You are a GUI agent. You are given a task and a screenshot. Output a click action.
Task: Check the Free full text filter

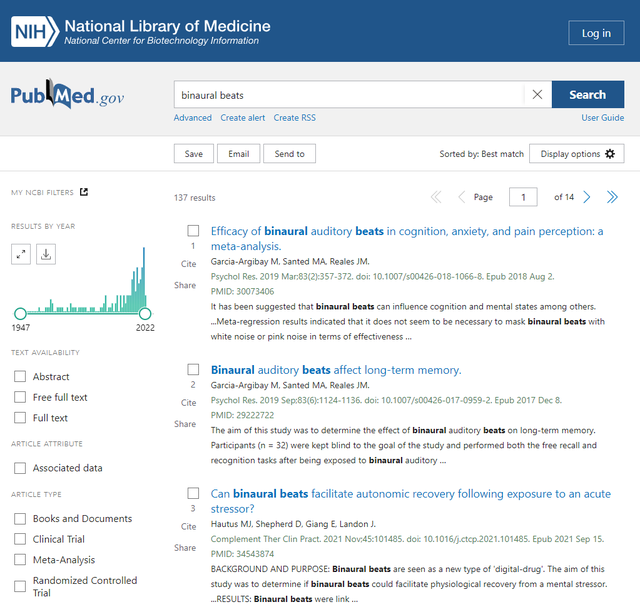(x=20, y=397)
